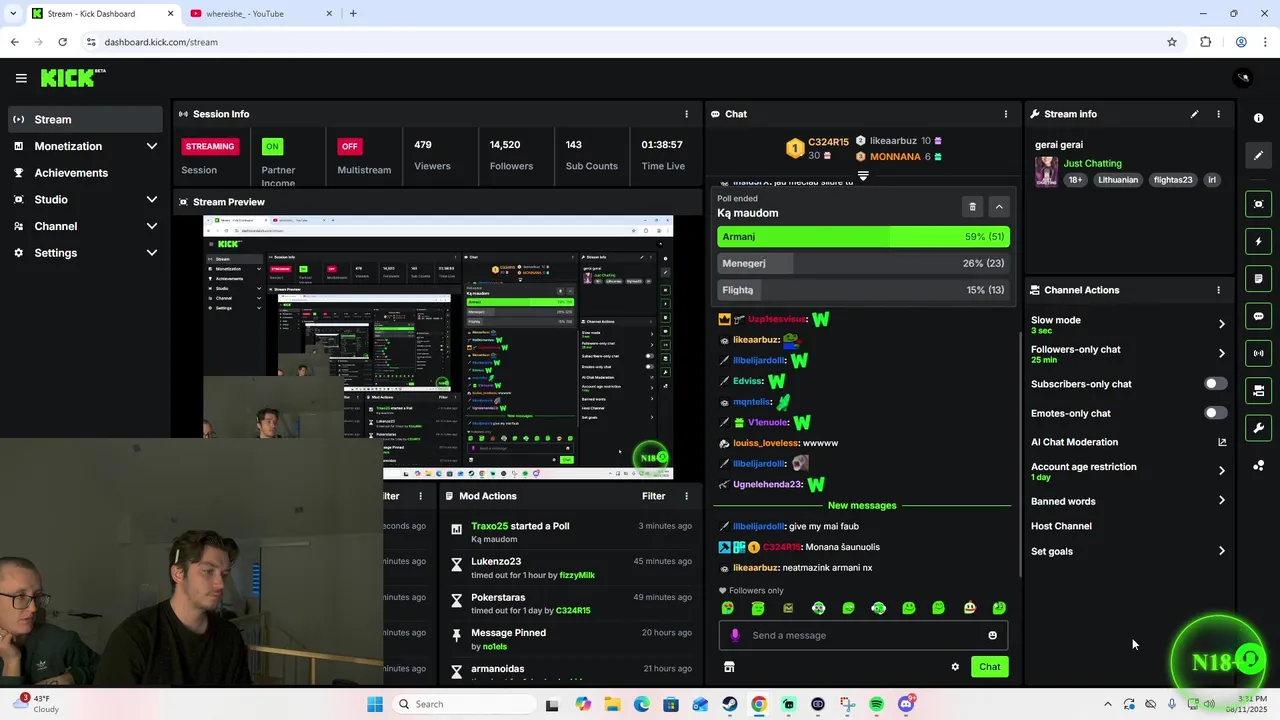The image size is (1280, 720).
Task: Toggle the Multistream OFF badge
Action: 349,146
